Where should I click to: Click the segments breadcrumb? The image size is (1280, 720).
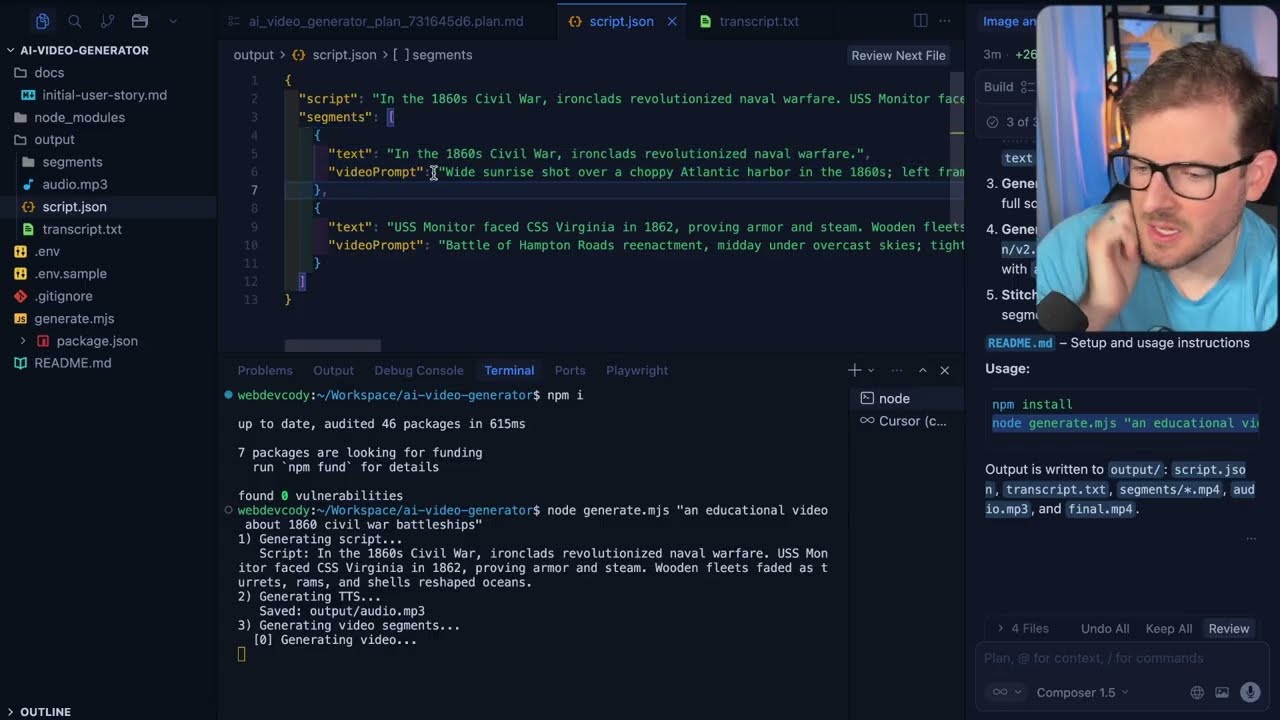[442, 55]
